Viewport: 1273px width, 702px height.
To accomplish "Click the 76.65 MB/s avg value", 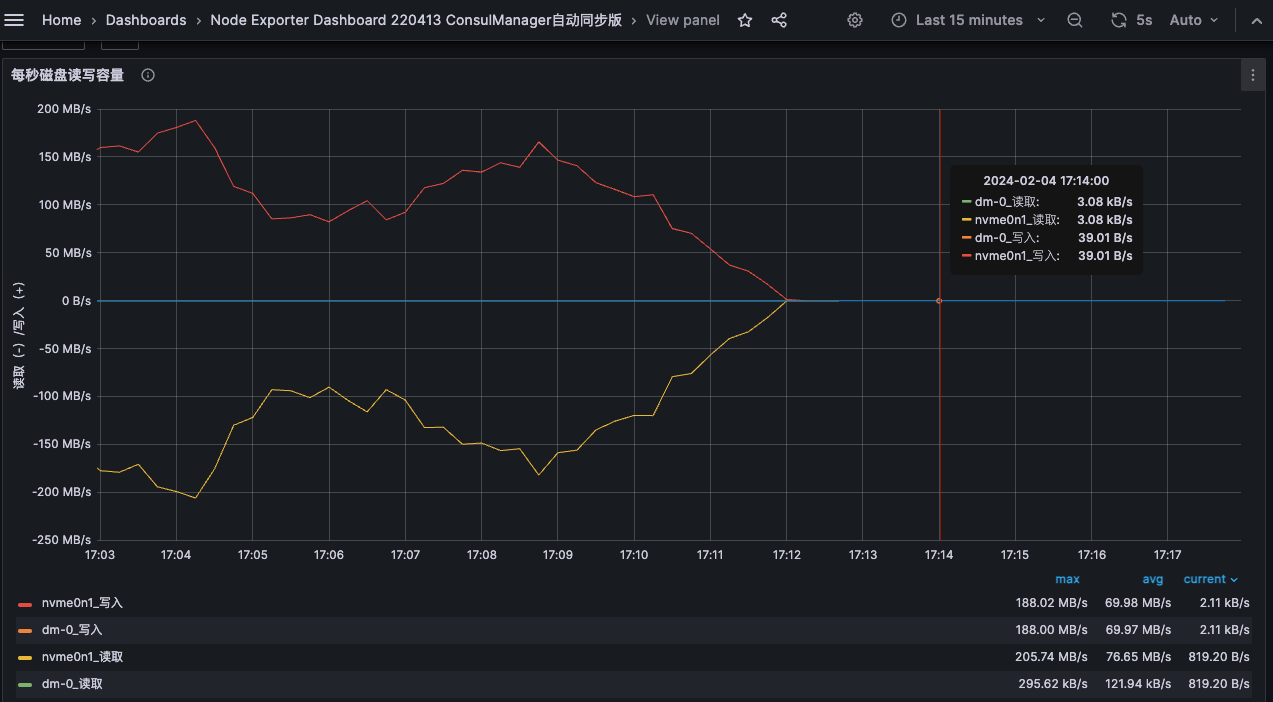I will (x=1138, y=657).
